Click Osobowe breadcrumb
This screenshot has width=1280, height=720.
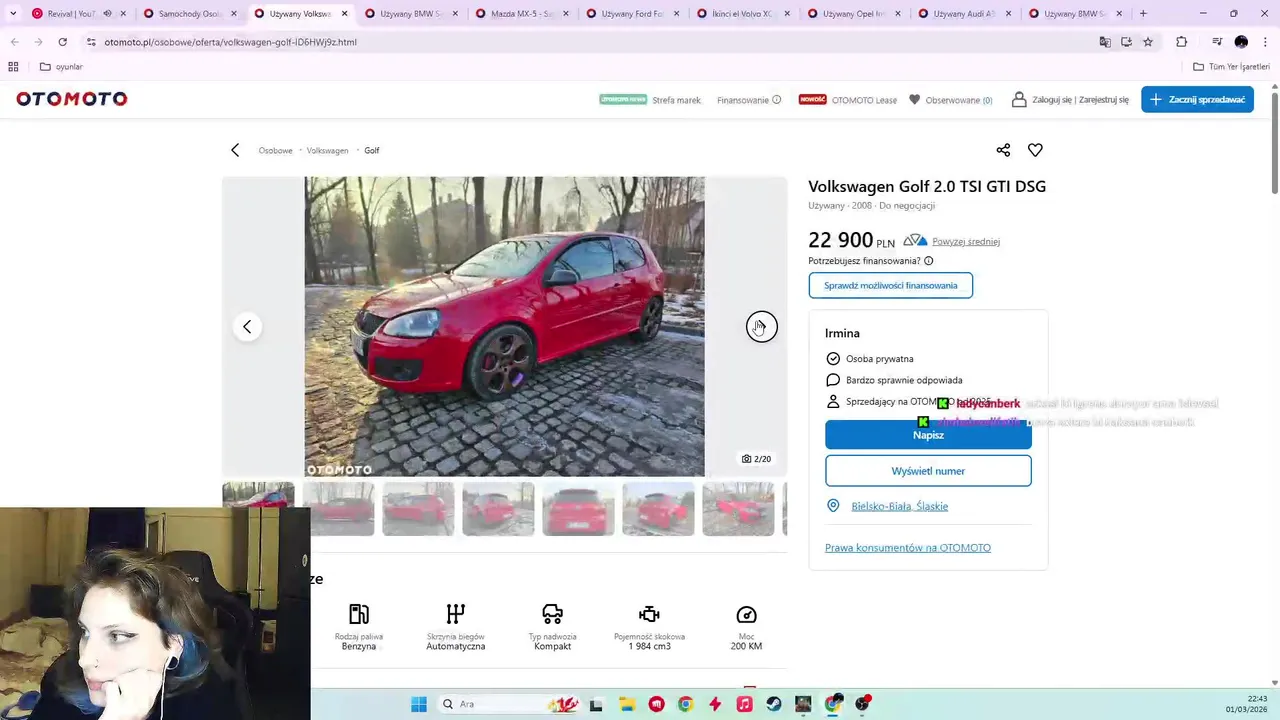[x=275, y=150]
